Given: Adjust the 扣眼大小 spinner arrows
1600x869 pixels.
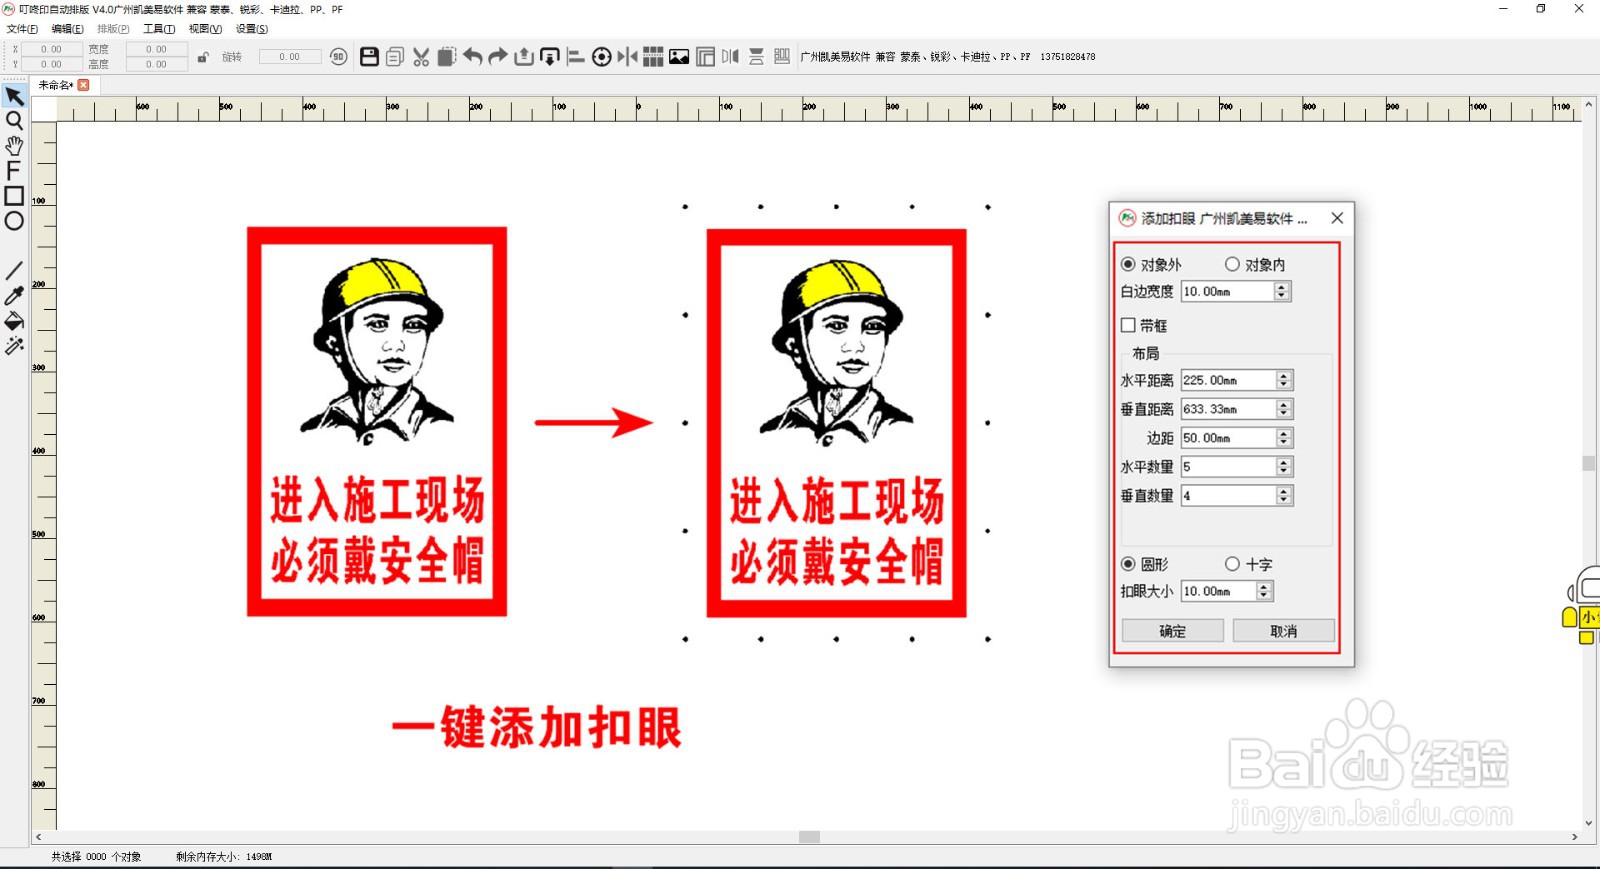Looking at the screenshot, I should (1264, 591).
